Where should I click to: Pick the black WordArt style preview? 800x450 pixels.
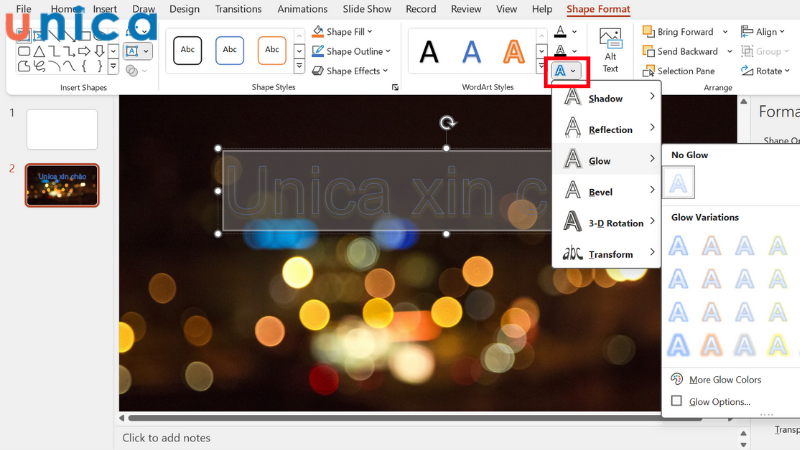(429, 51)
